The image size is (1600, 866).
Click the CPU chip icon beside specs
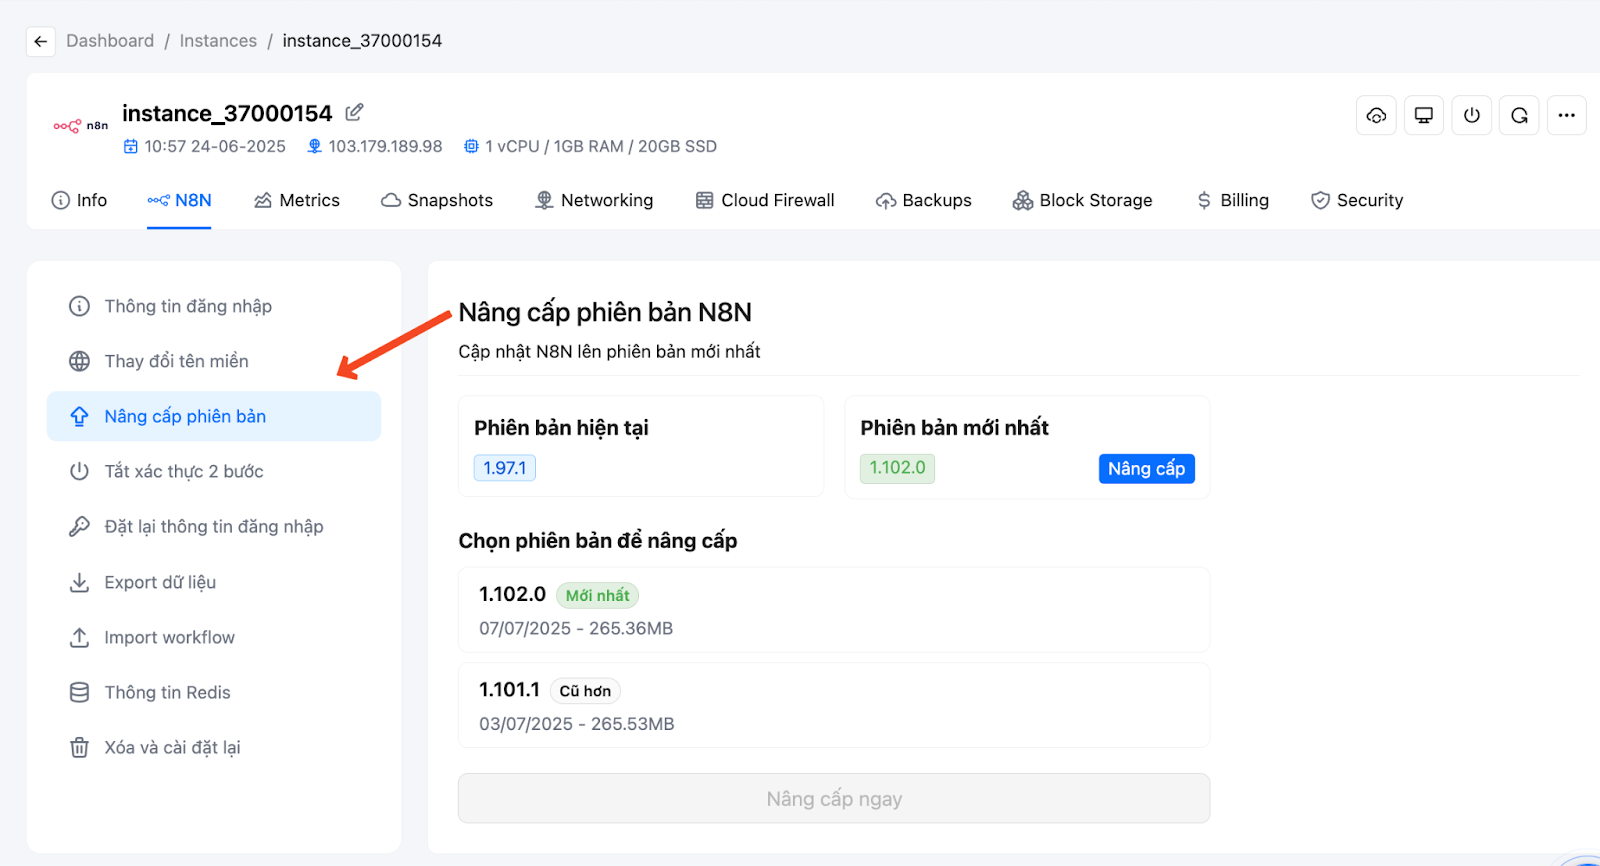click(471, 146)
